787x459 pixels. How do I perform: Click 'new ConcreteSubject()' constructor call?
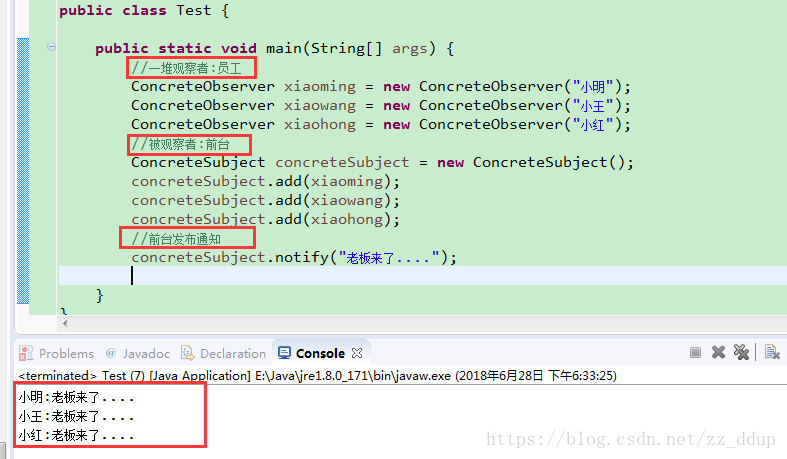click(x=531, y=163)
